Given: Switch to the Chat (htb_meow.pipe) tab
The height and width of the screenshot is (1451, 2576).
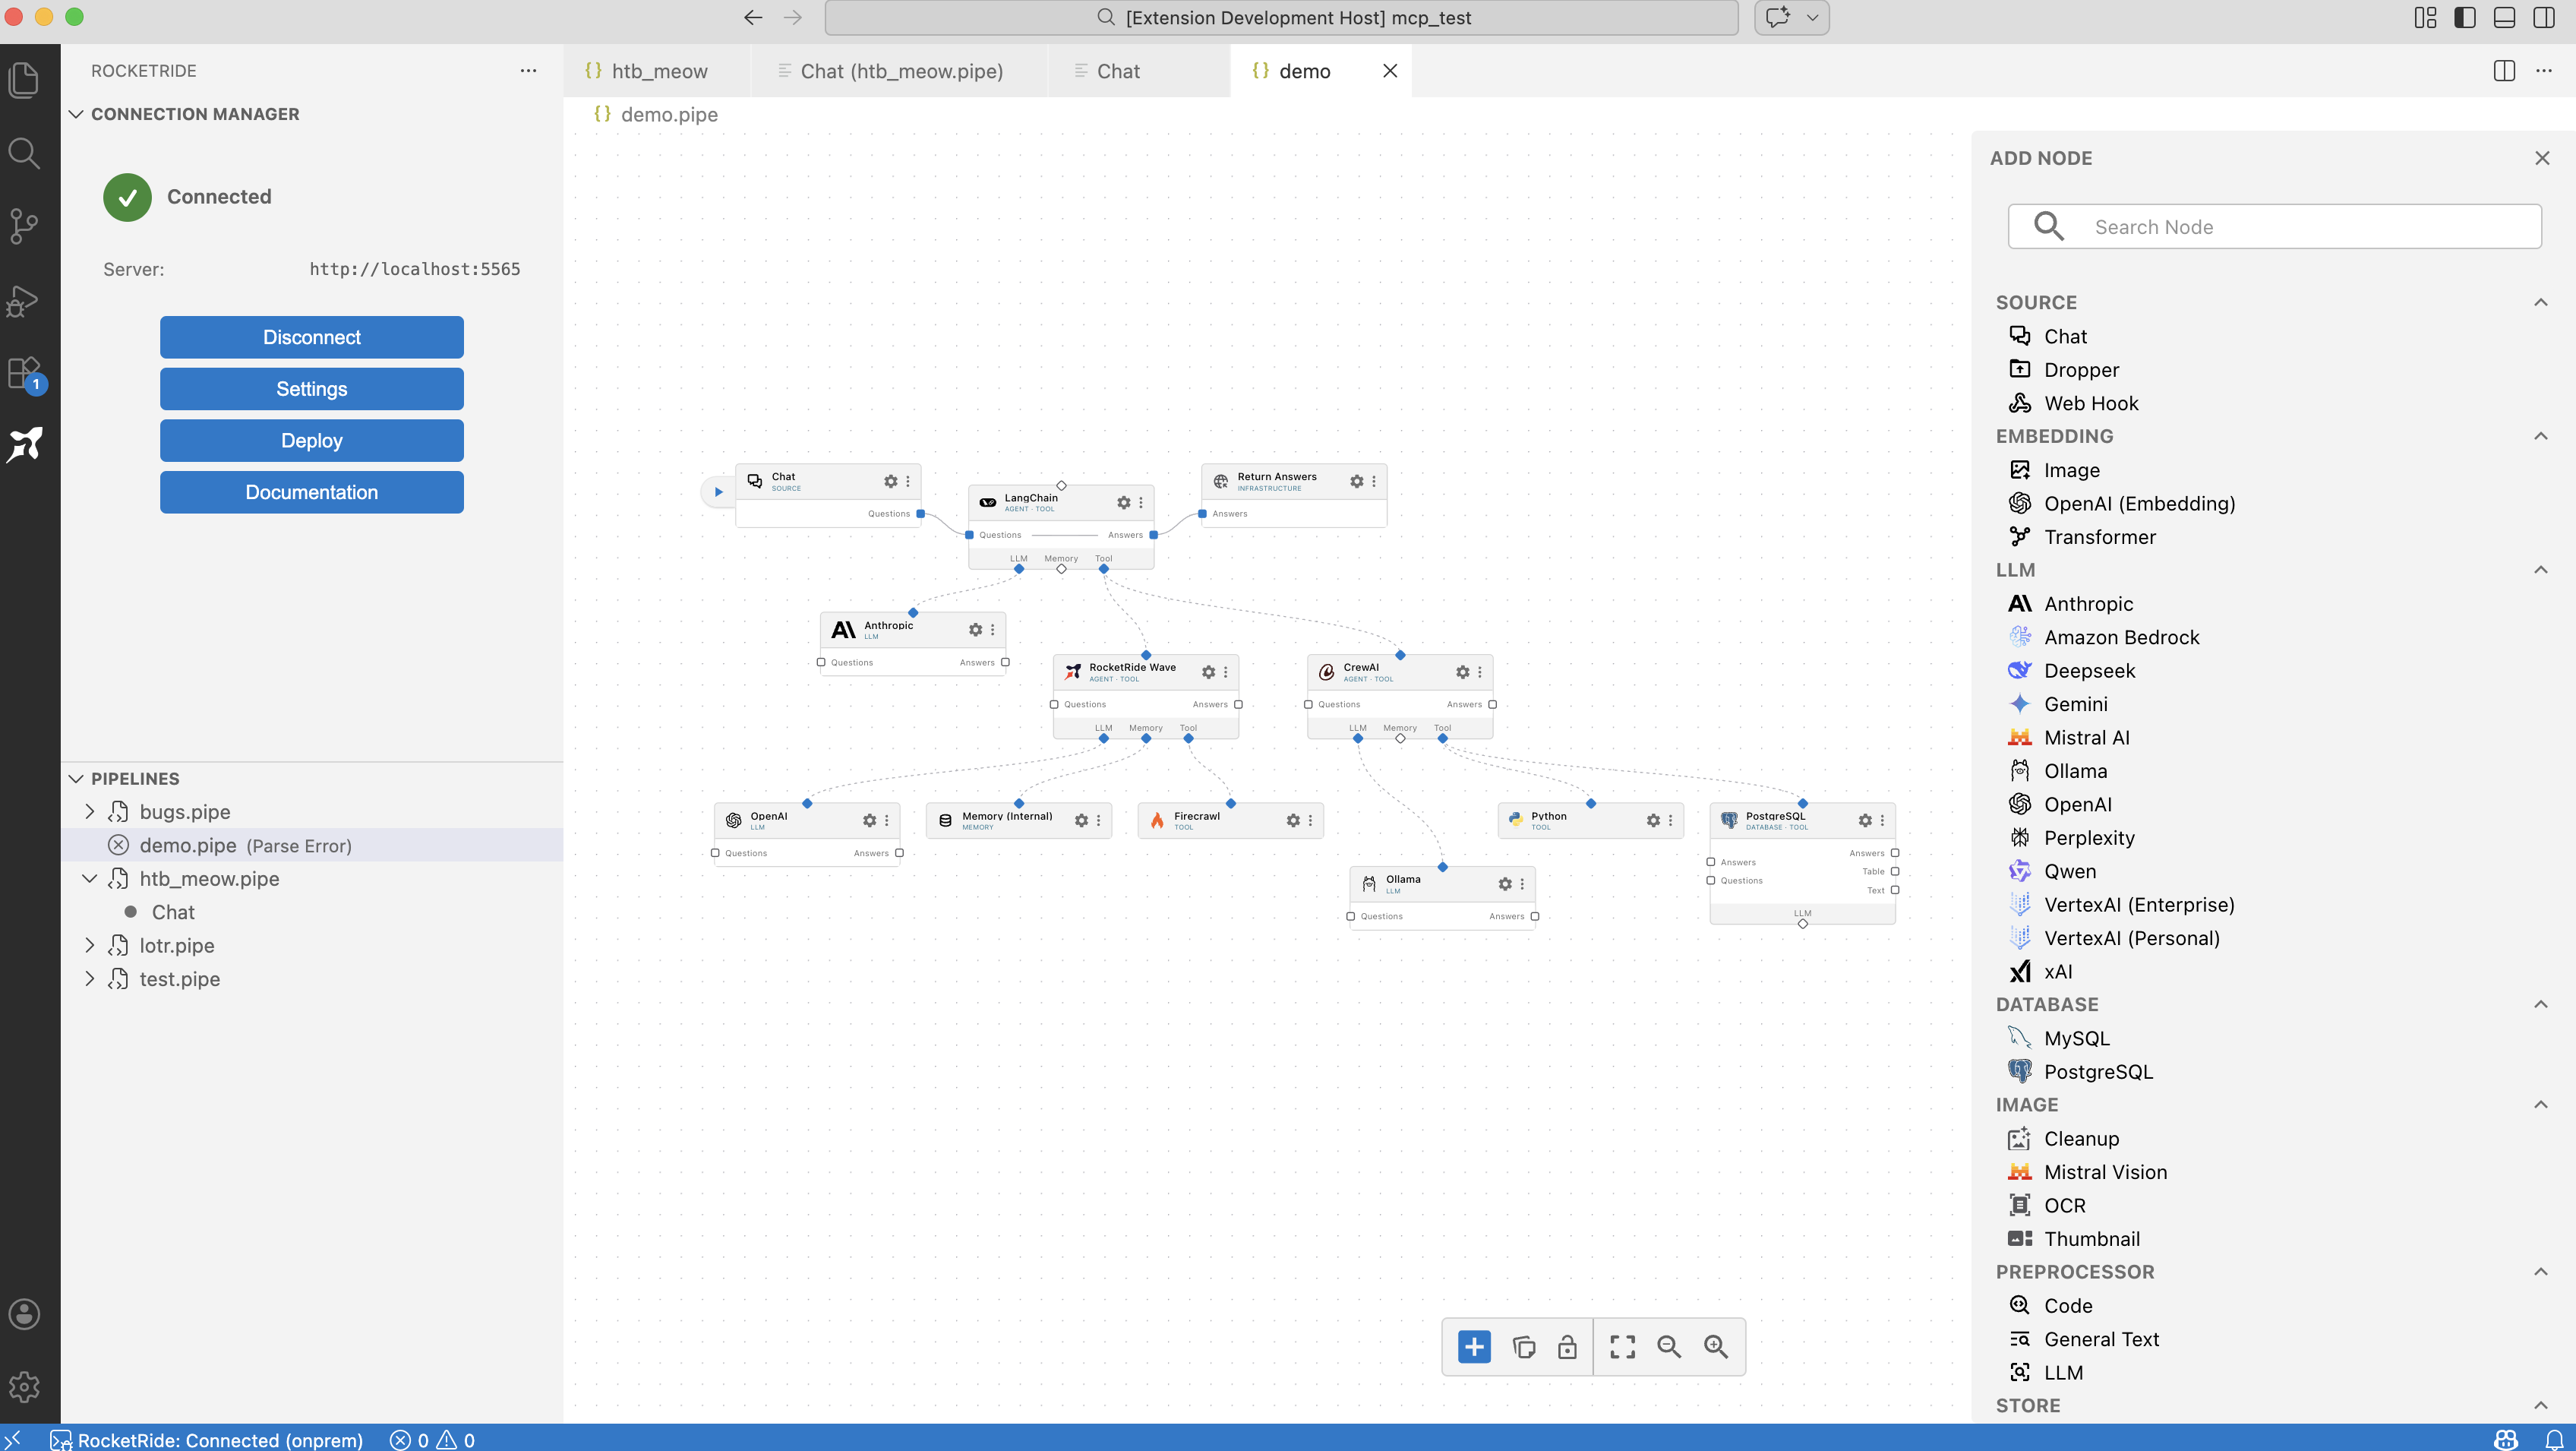Looking at the screenshot, I should click(x=901, y=71).
